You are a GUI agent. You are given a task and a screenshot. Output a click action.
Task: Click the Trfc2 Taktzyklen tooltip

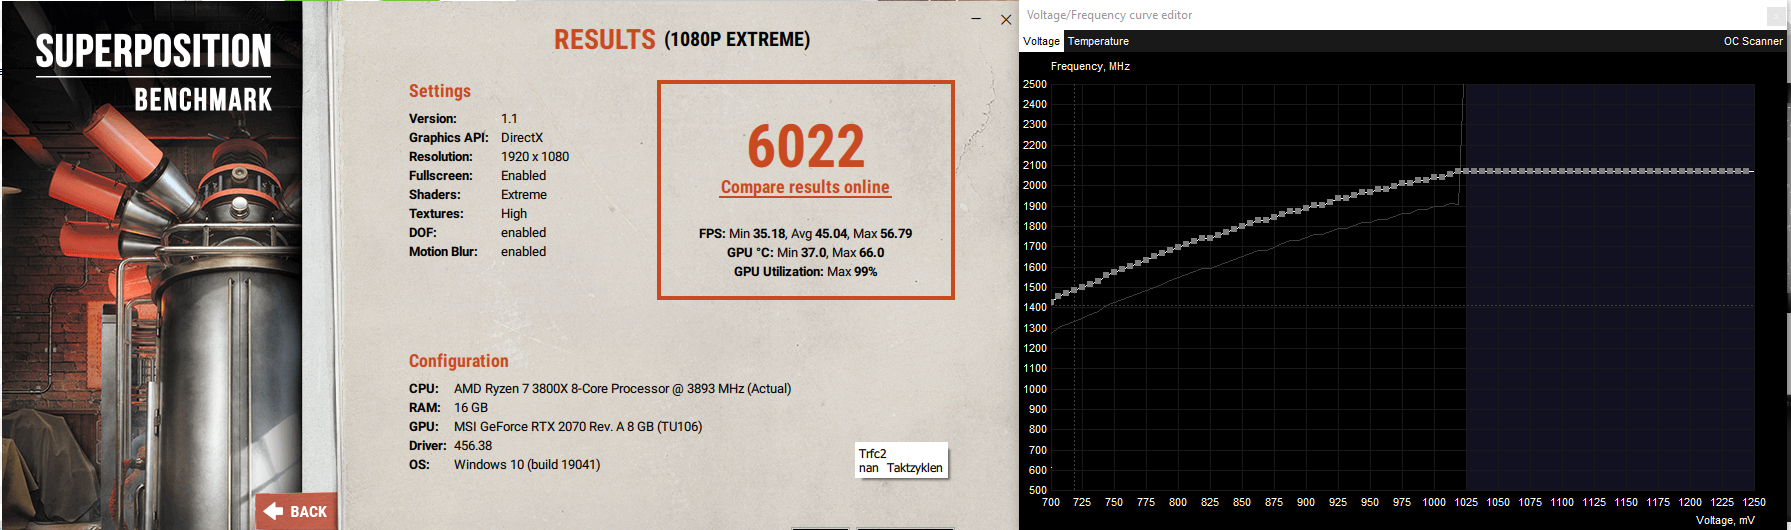[x=901, y=460]
